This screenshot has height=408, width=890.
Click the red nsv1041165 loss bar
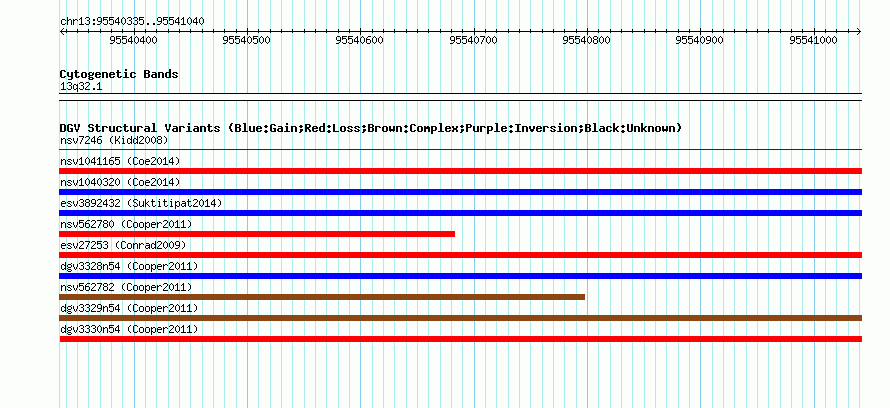(461, 171)
